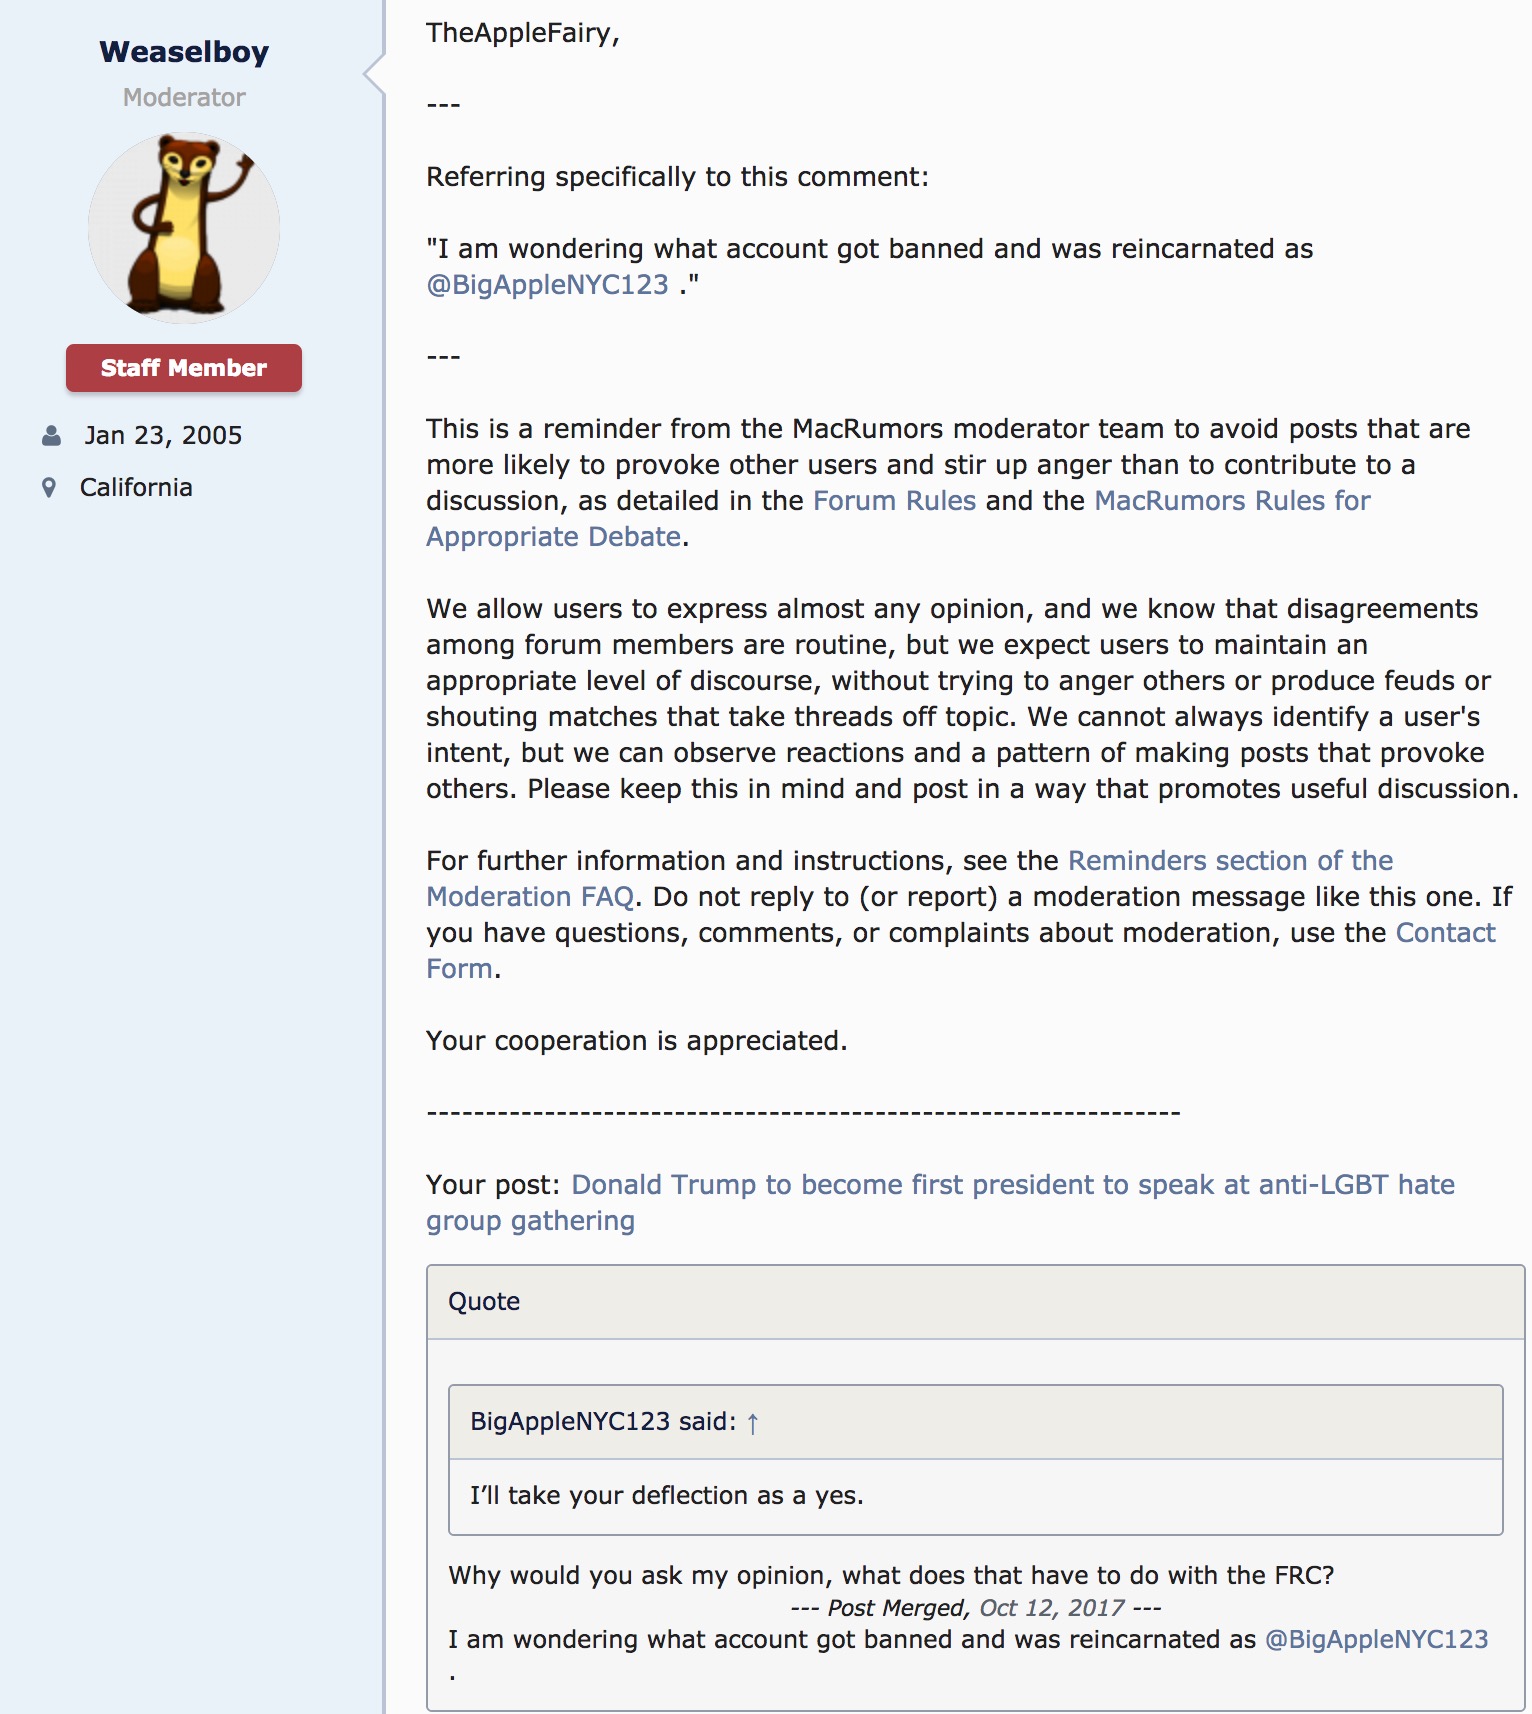
Task: Open the California location link
Action: (136, 487)
